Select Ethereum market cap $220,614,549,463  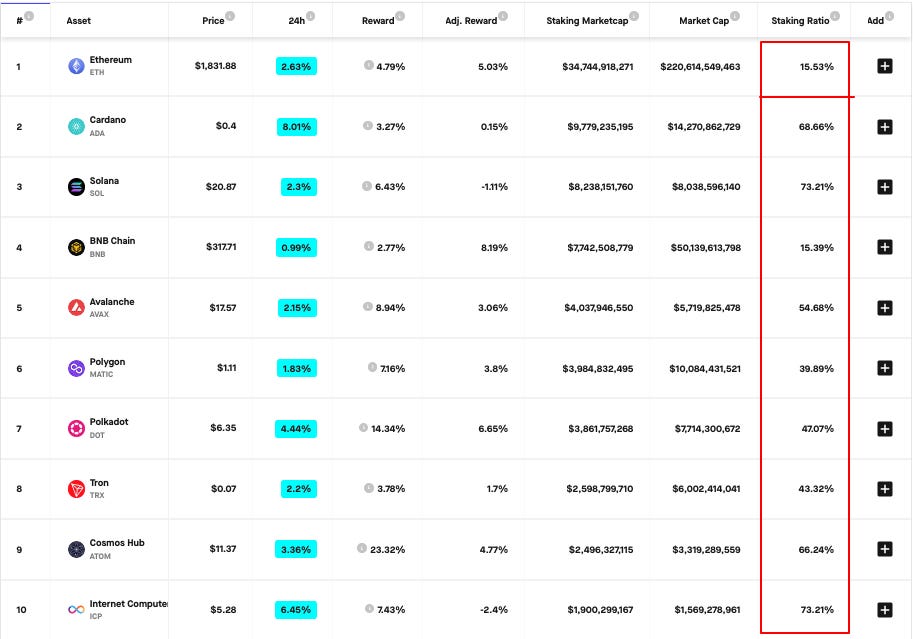click(700, 67)
